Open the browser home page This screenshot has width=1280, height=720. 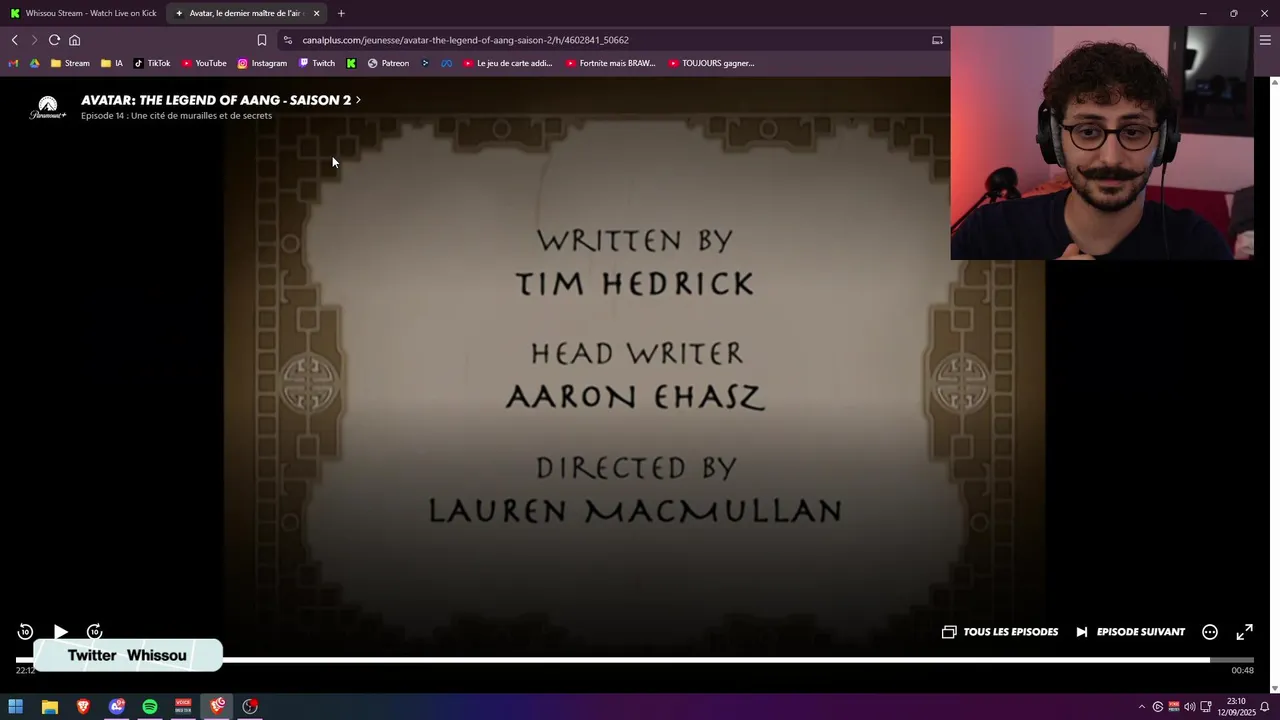coord(74,40)
